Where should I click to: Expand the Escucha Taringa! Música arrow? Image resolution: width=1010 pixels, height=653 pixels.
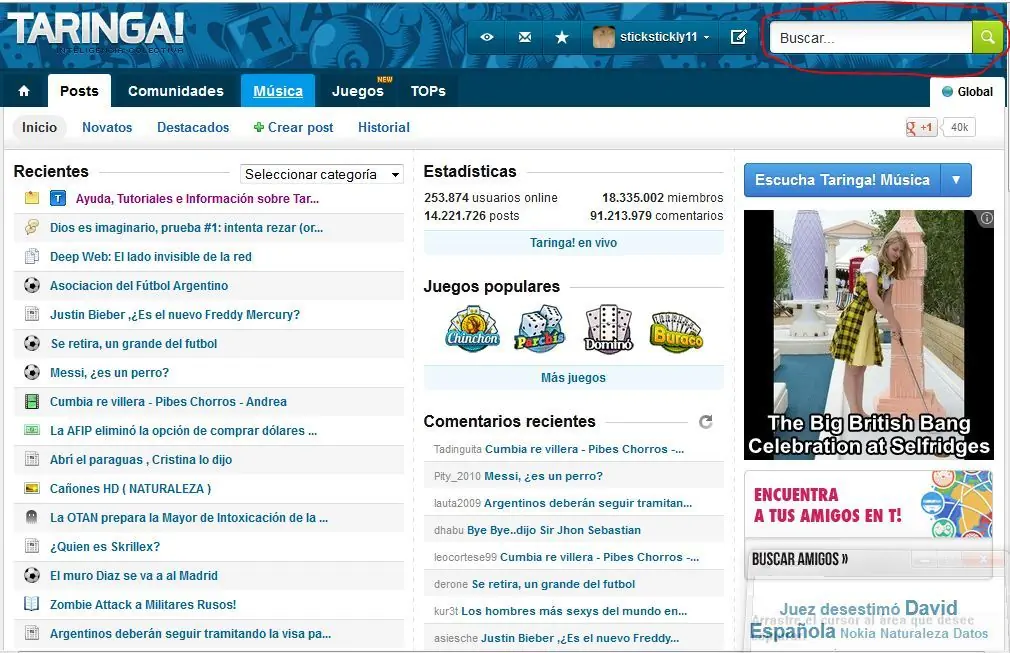957,180
